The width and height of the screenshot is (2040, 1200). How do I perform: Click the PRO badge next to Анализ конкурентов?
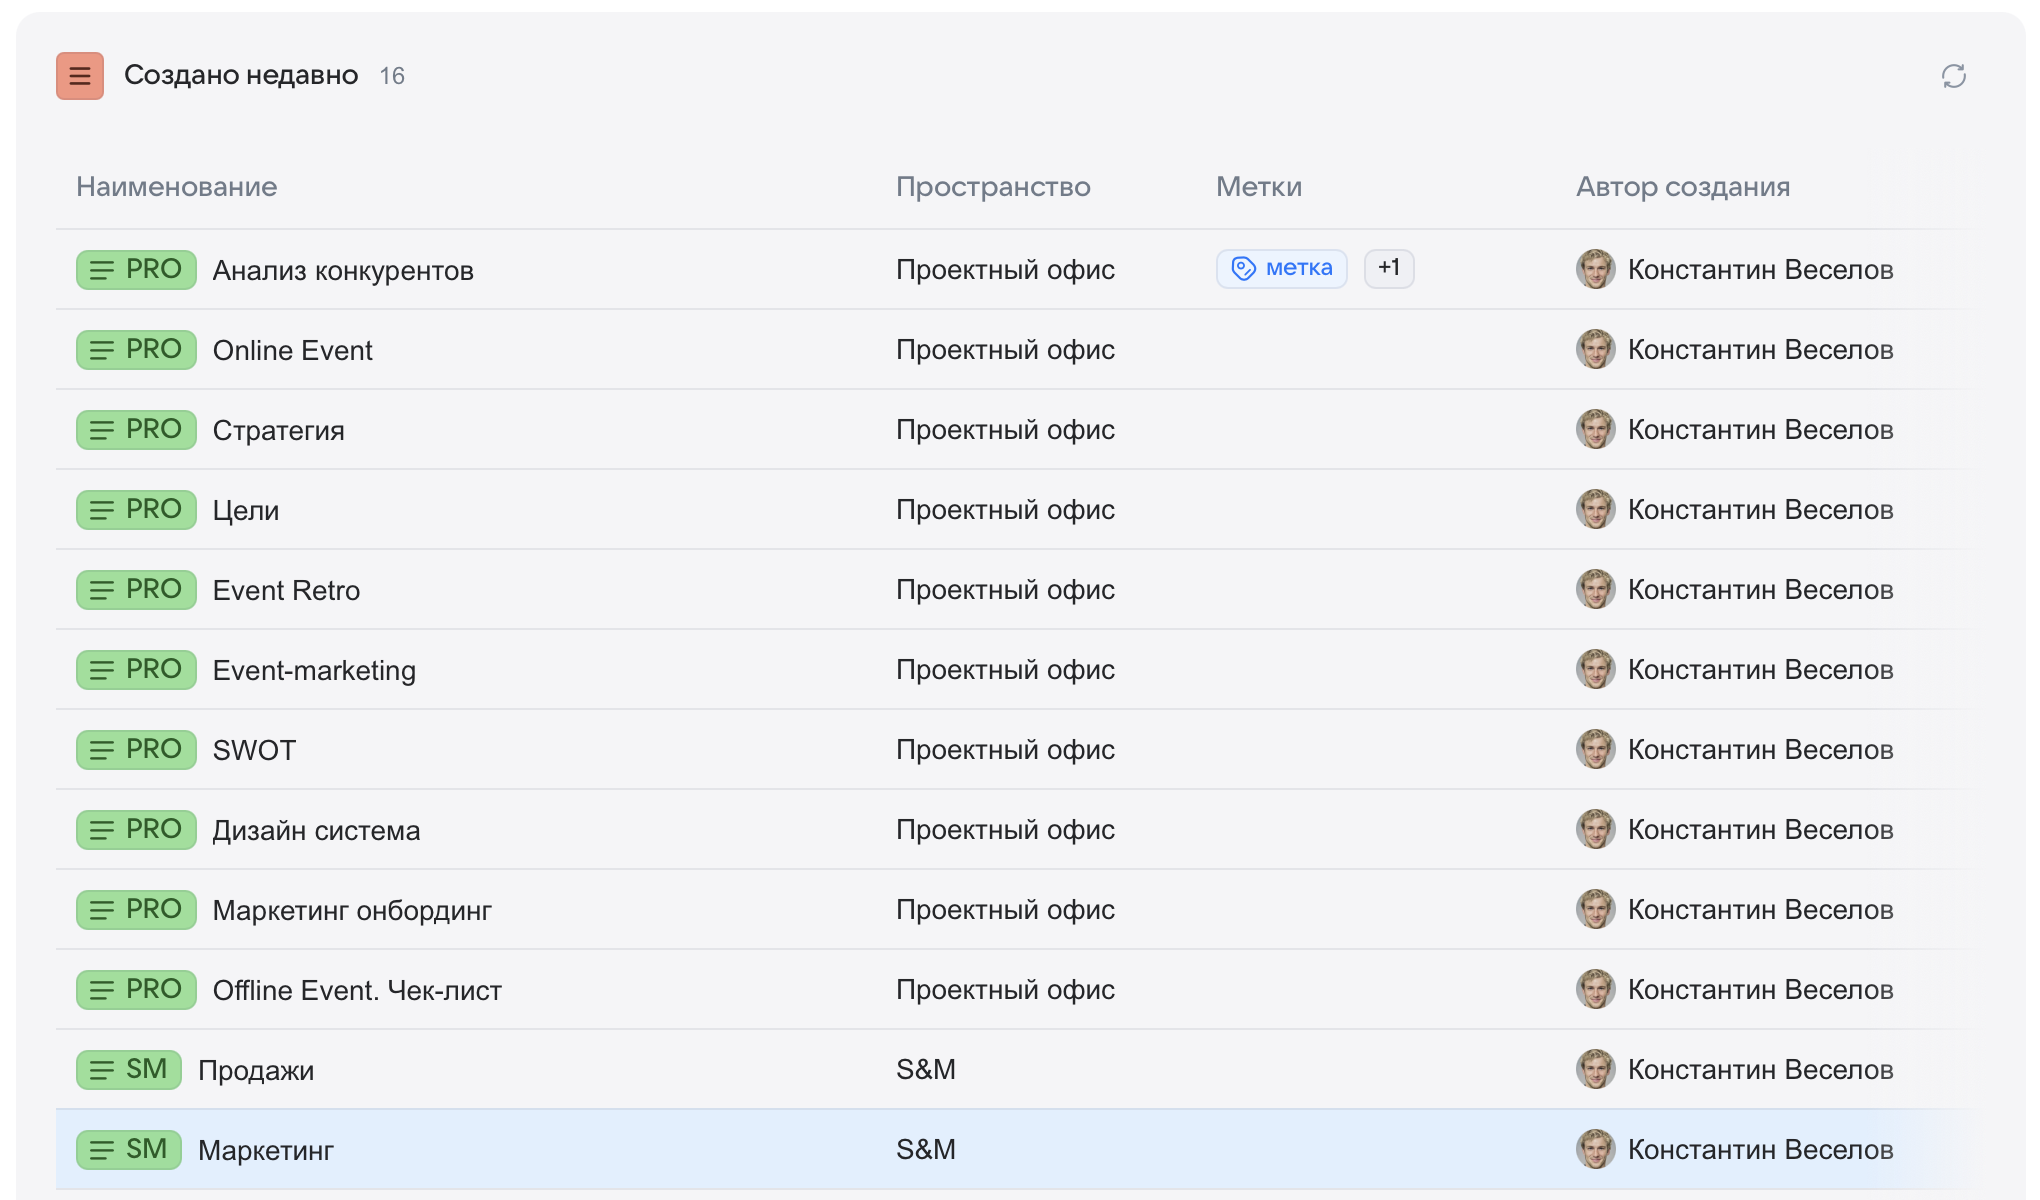pos(136,270)
